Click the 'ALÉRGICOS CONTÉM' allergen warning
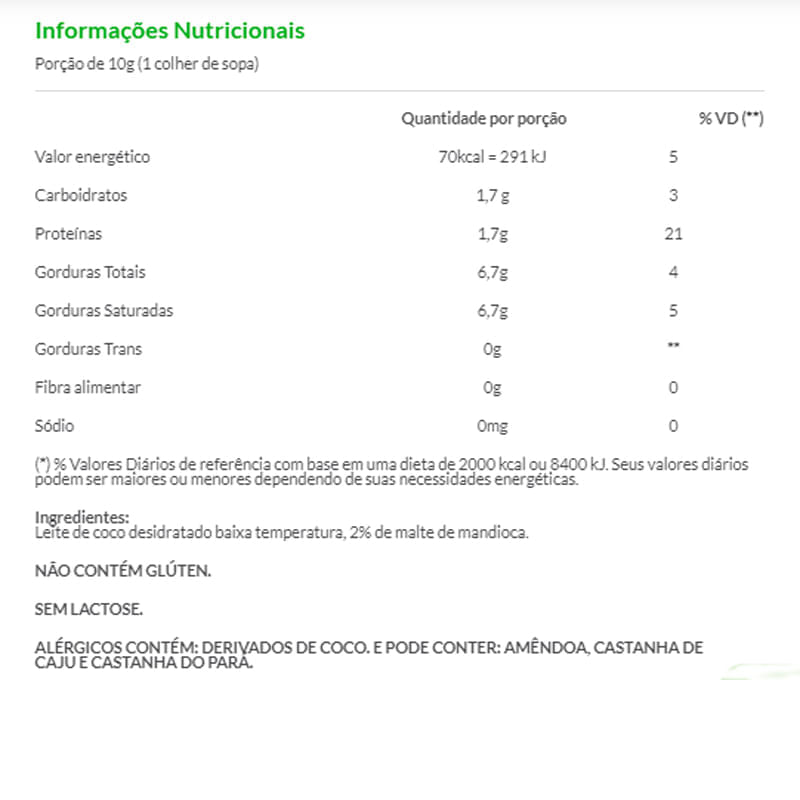This screenshot has width=800, height=800. pyautogui.click(x=368, y=655)
